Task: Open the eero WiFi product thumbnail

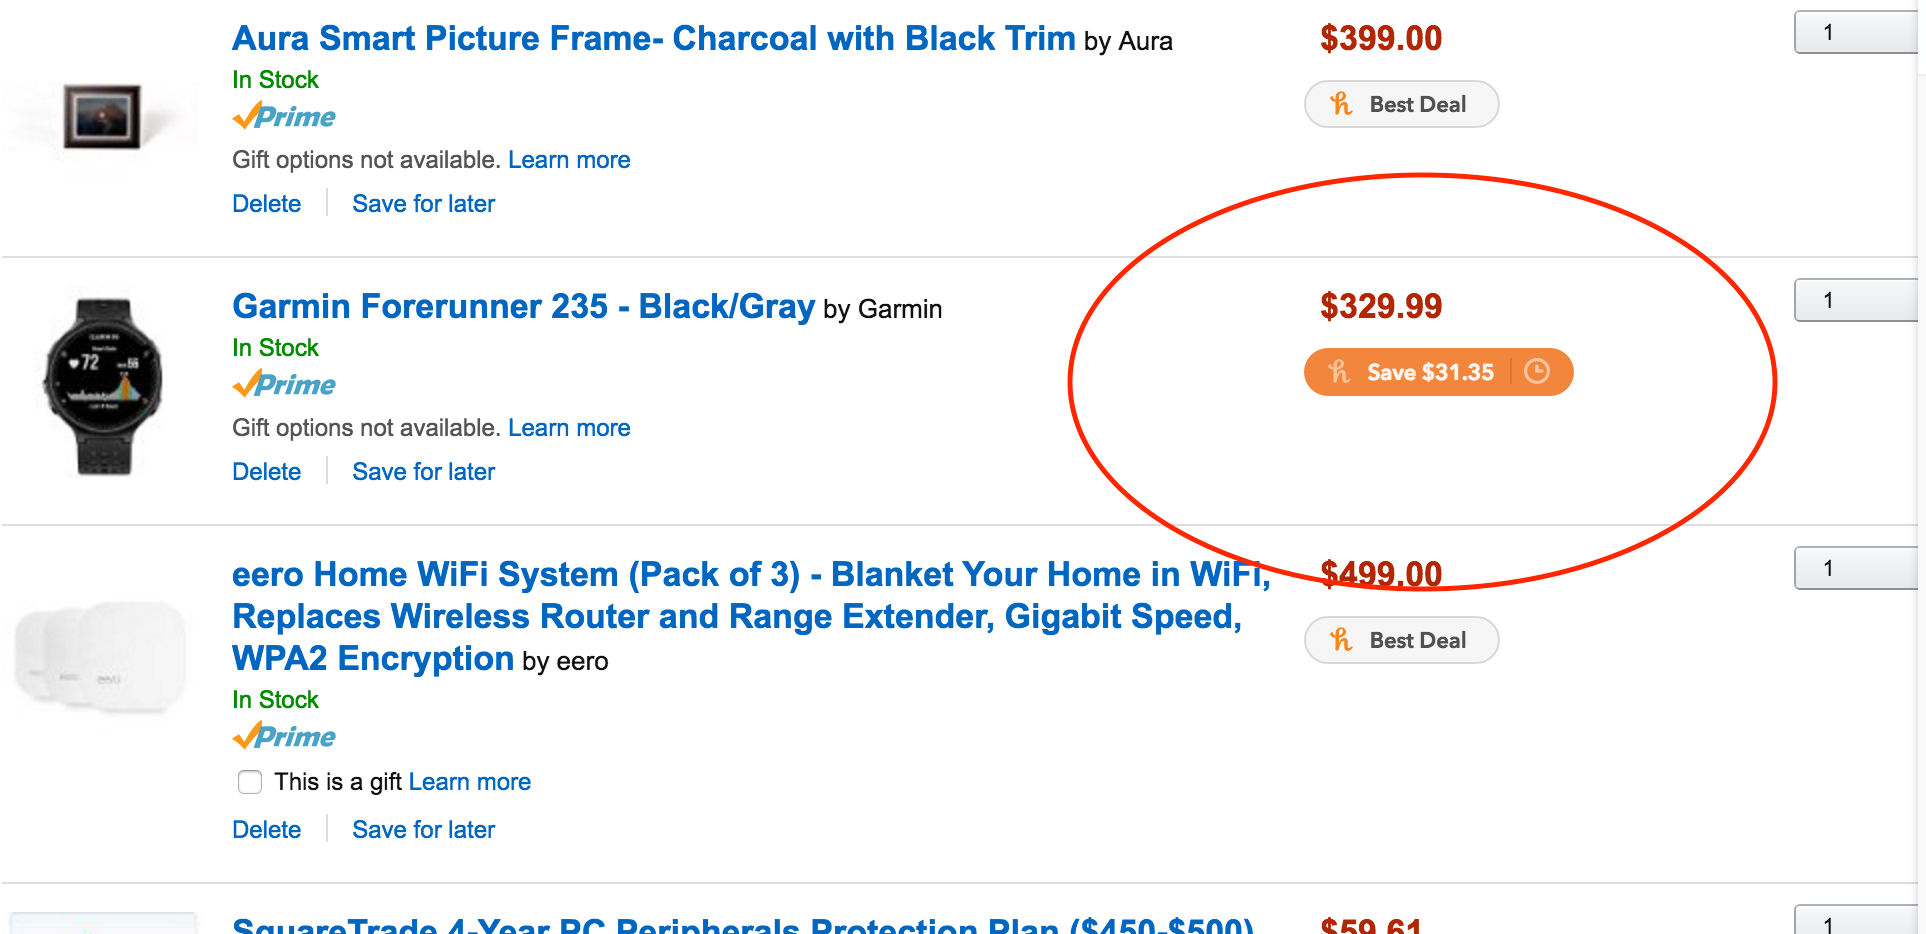Action: click(x=101, y=657)
